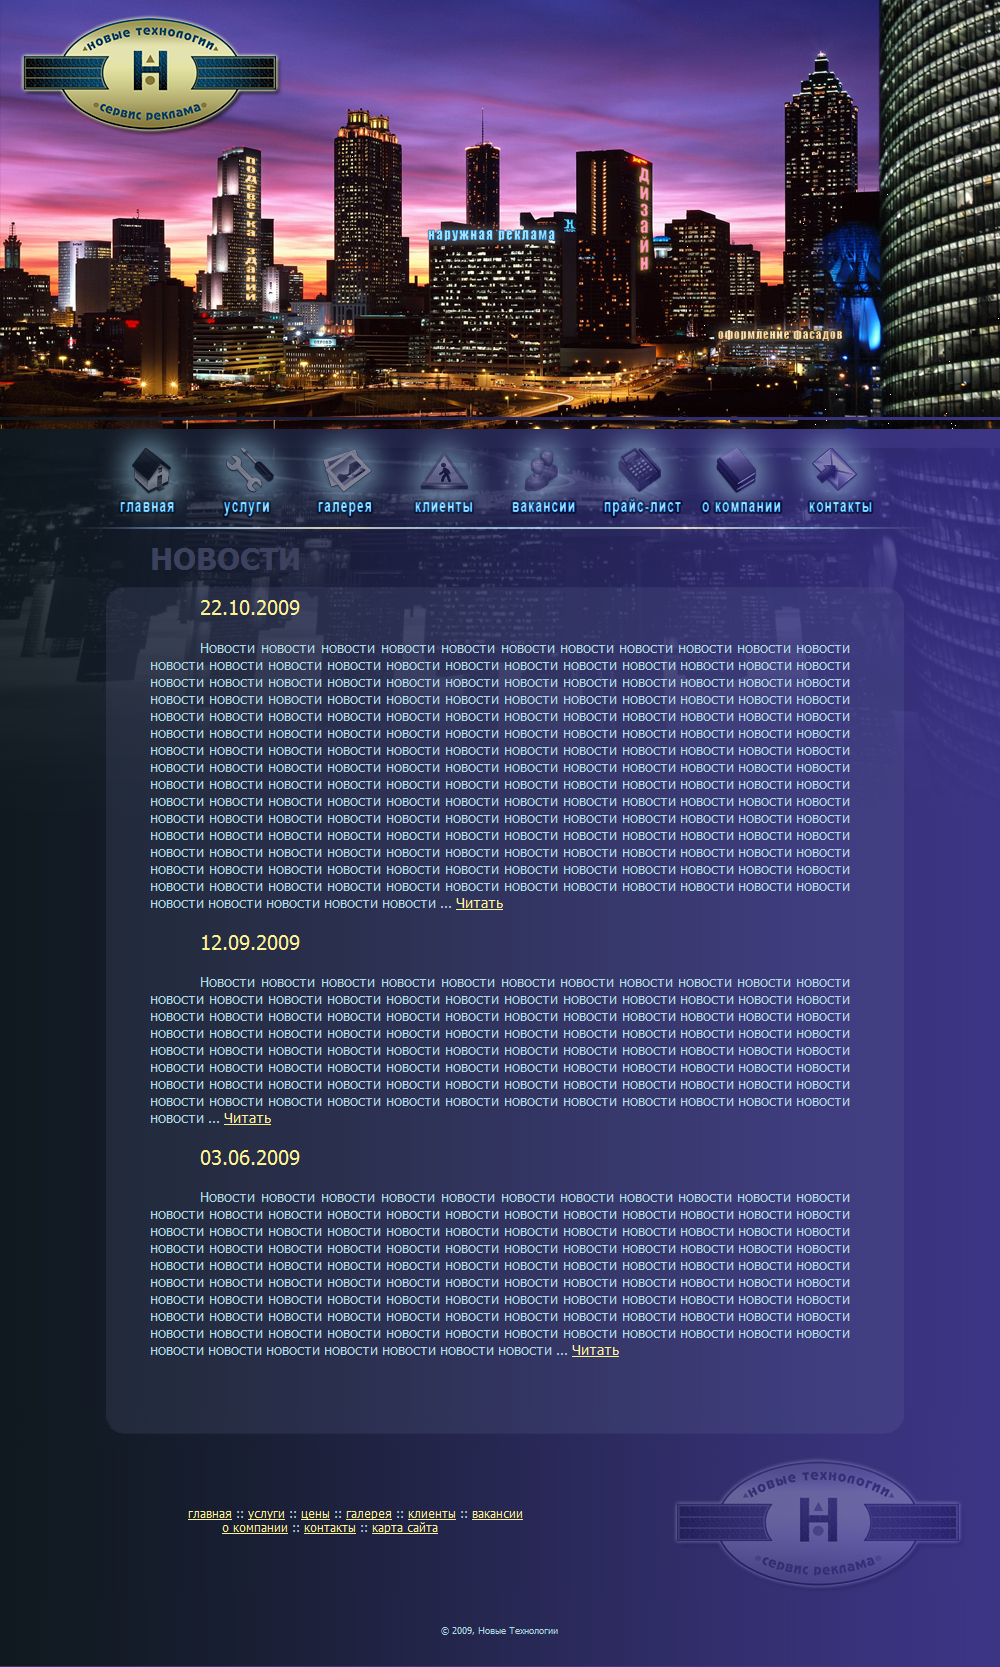Click Читать link for 22.10.2009 news

click(479, 903)
